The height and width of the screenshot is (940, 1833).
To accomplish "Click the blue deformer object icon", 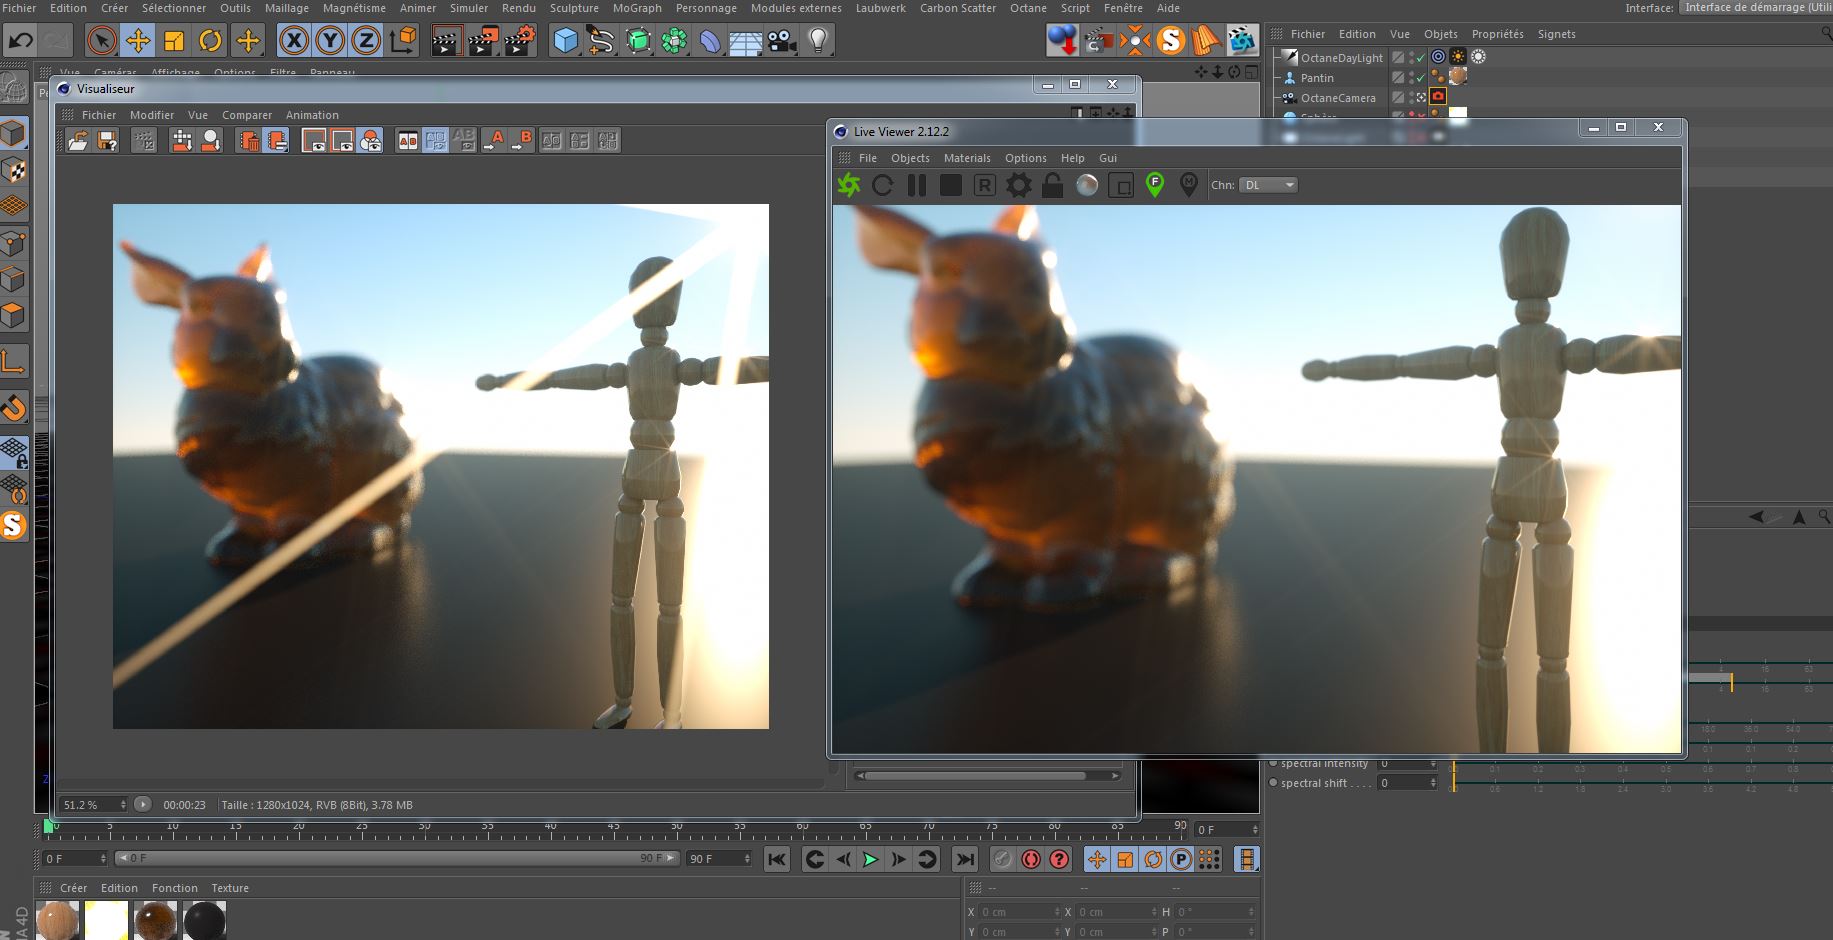I will point(711,41).
